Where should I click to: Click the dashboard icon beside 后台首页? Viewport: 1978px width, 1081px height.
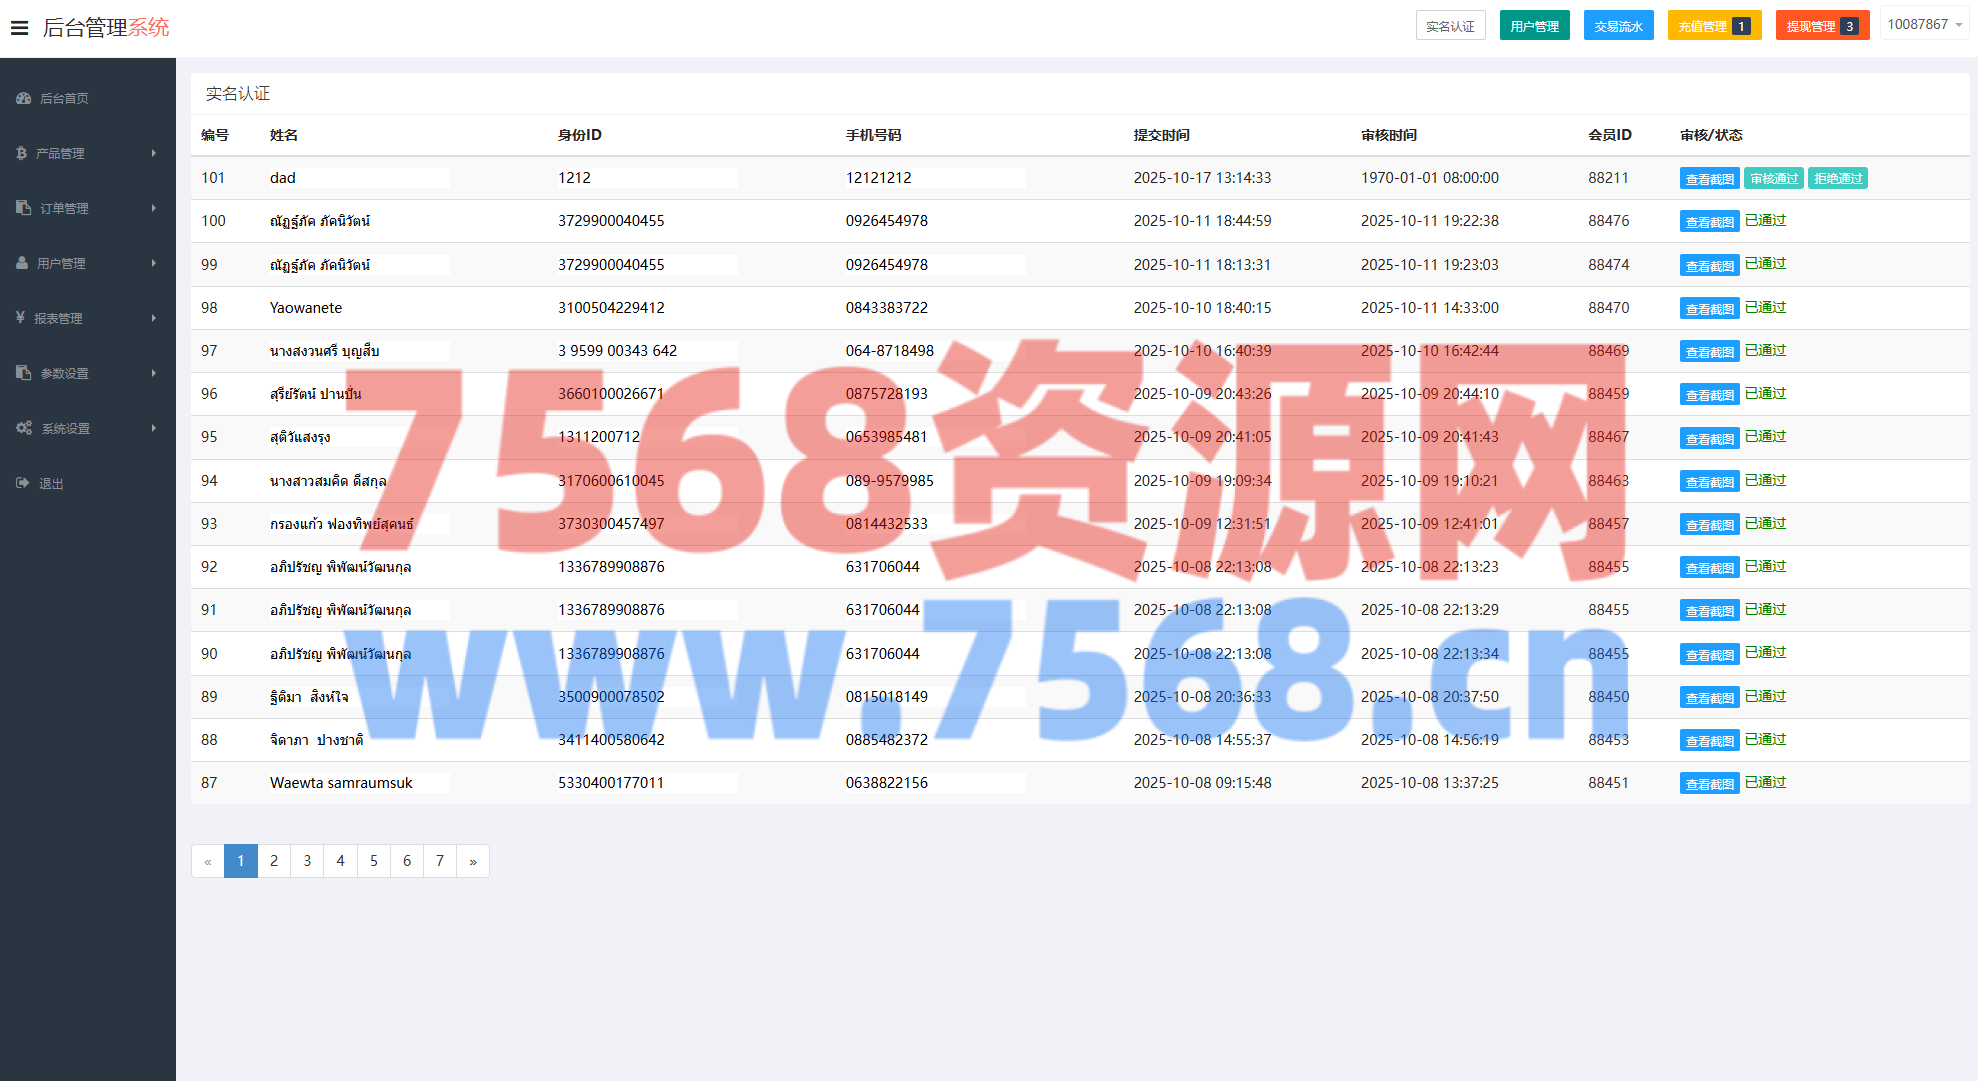pyautogui.click(x=23, y=98)
